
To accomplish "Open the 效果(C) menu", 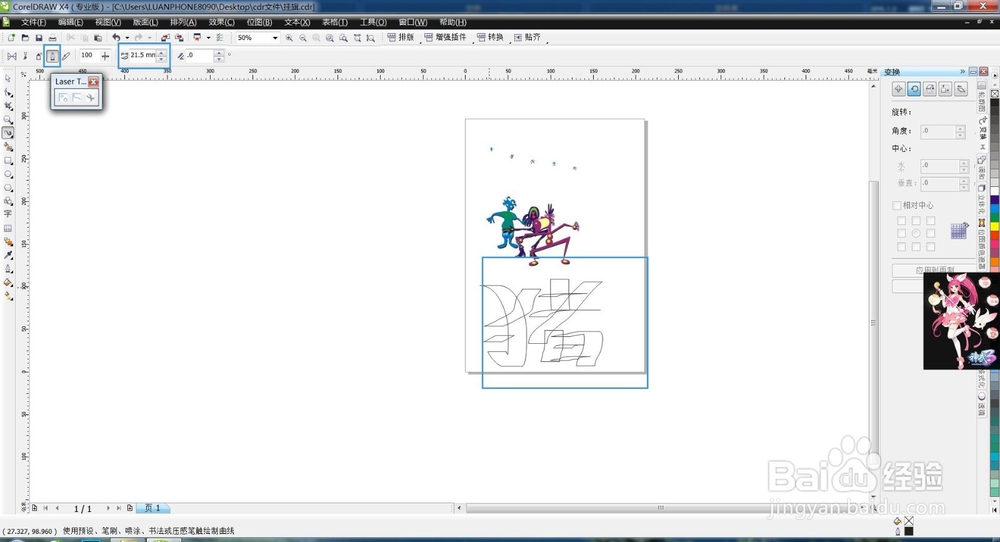I will 221,22.
